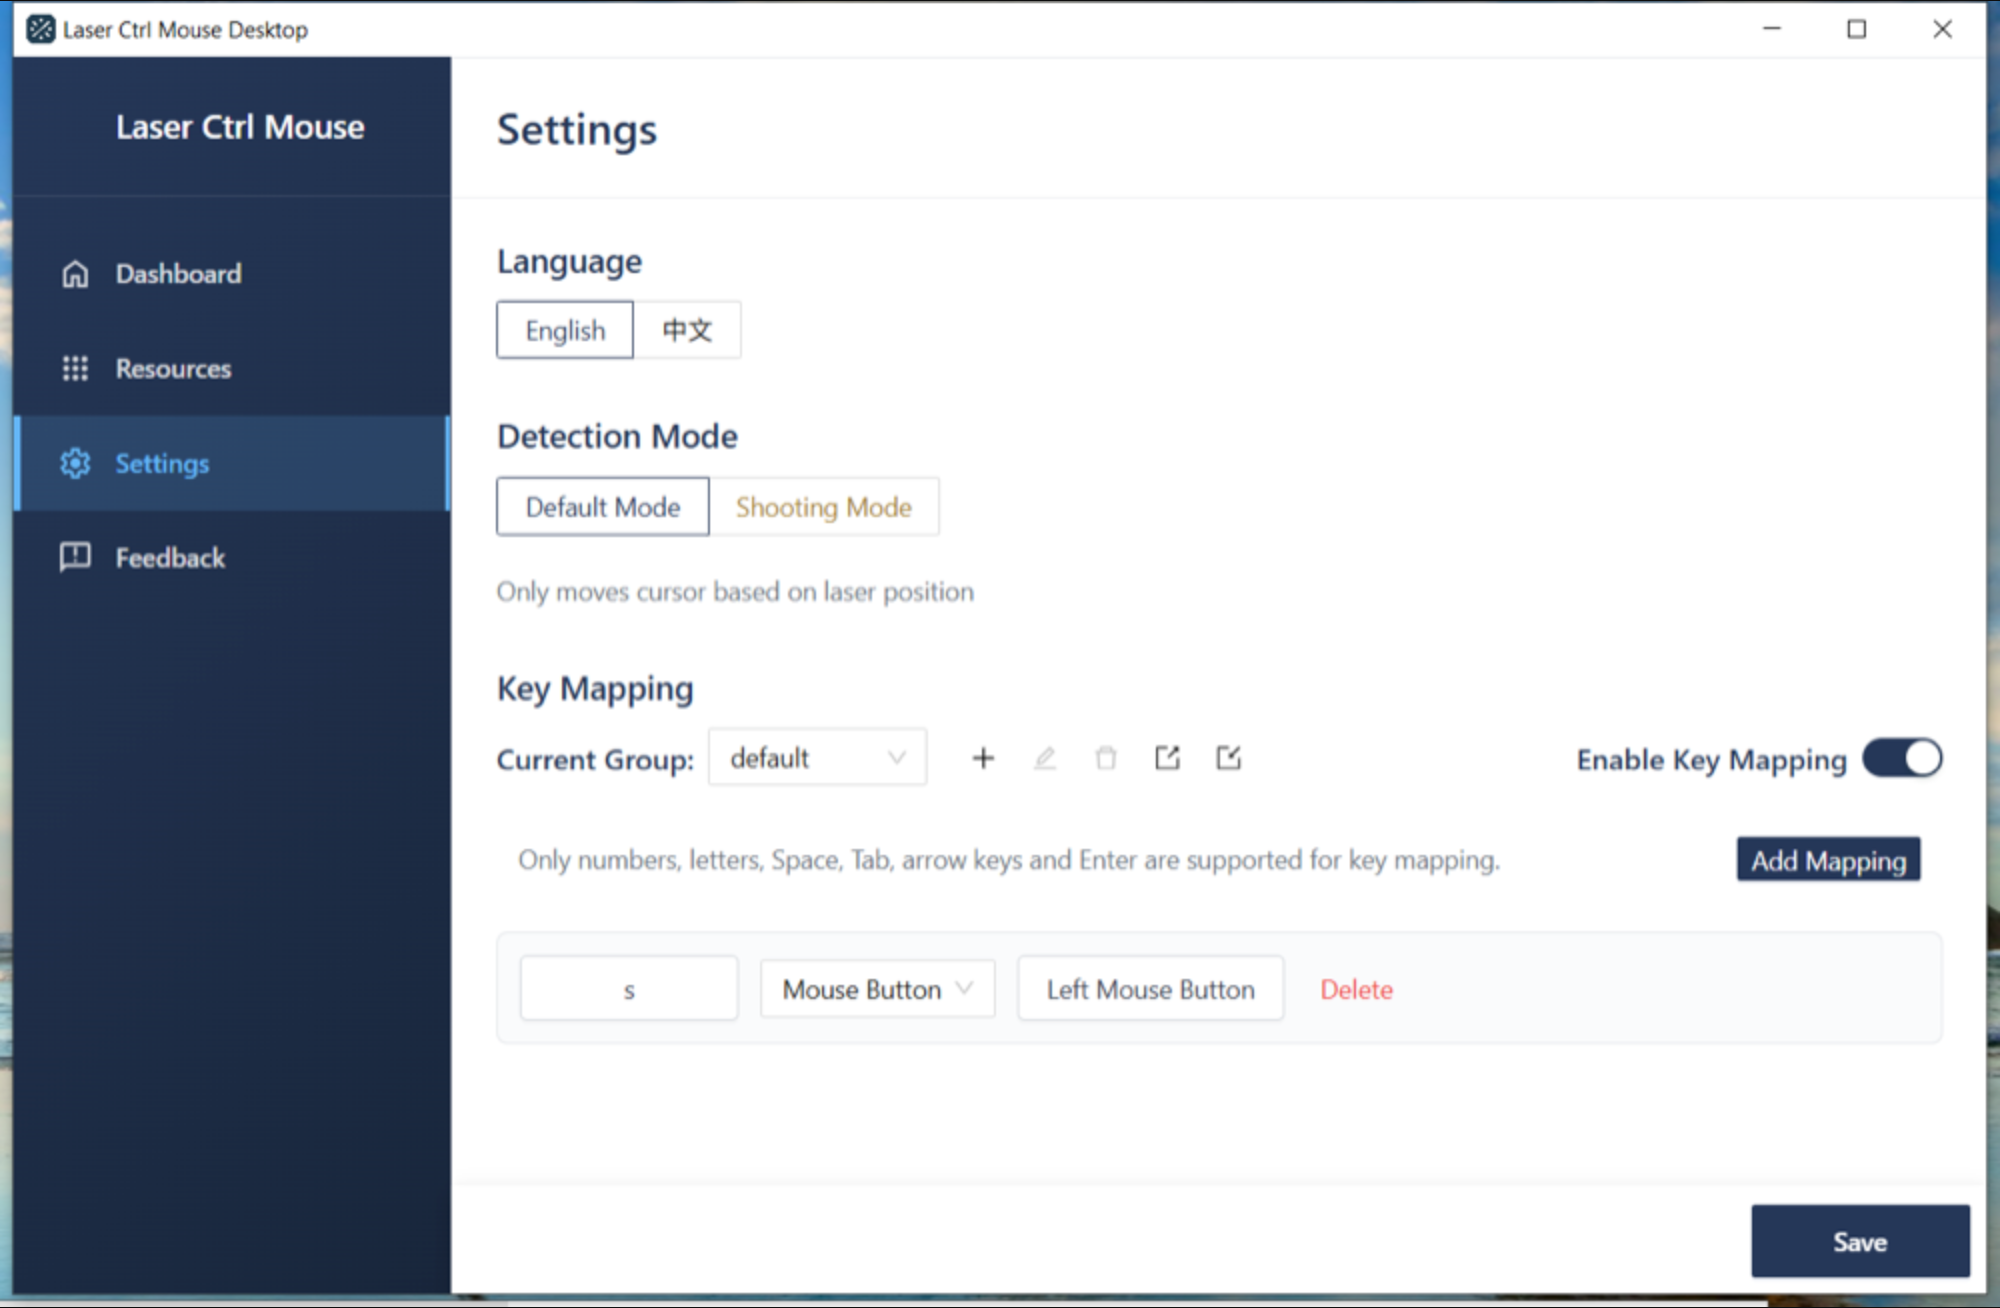The image size is (2000, 1308).
Task: Click the Save button
Action: pos(1859,1241)
